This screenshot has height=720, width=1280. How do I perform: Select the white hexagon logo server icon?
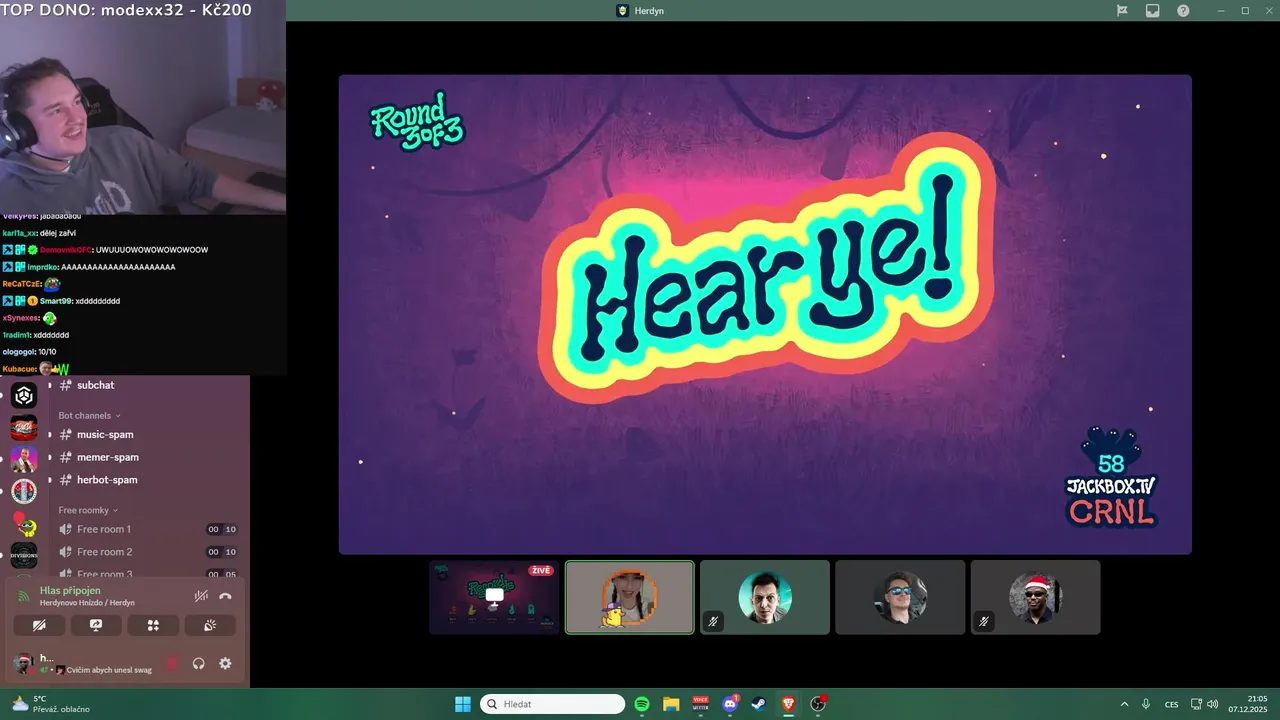24,396
